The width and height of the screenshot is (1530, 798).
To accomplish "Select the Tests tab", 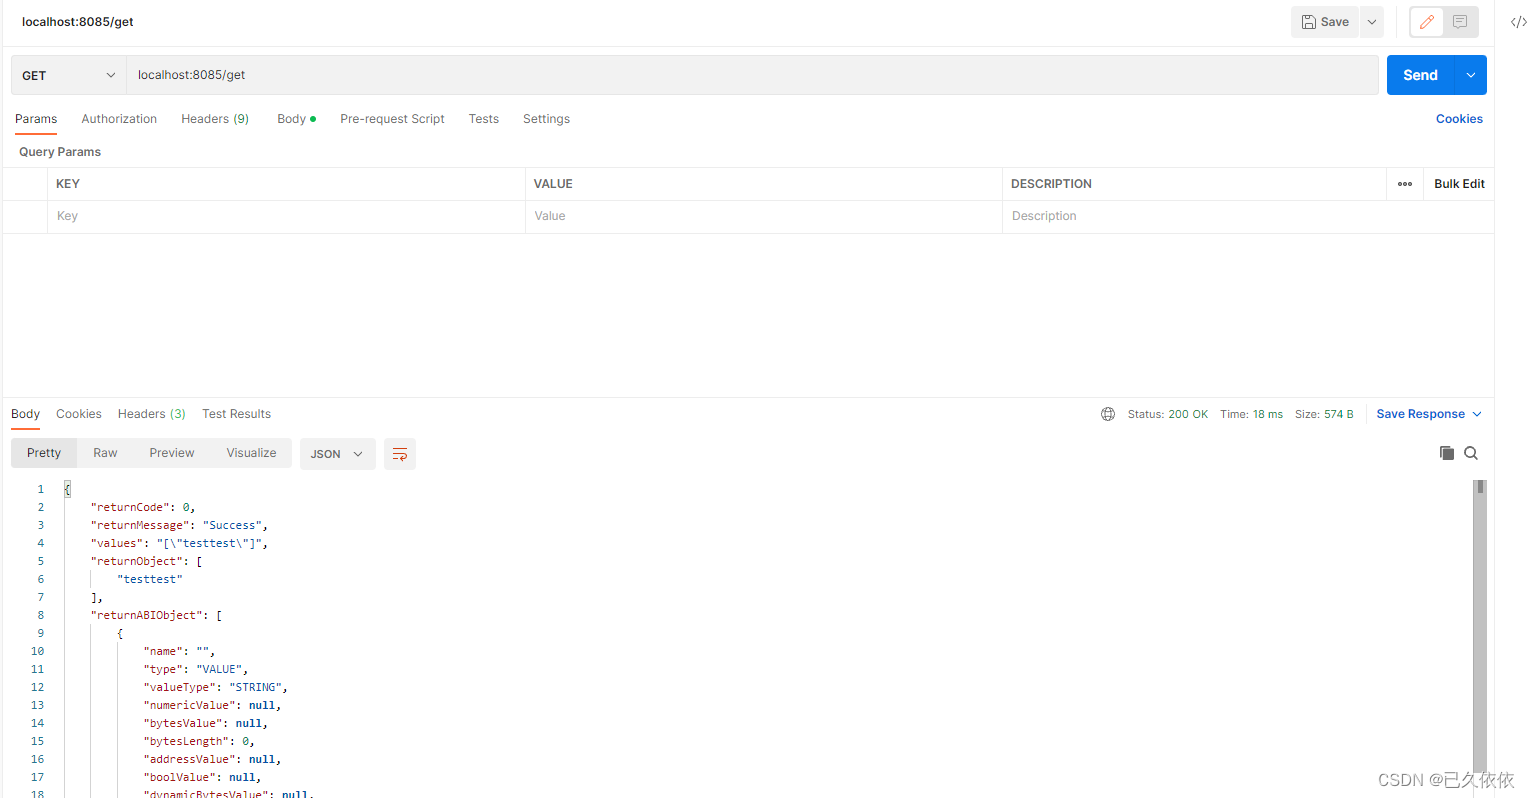I will click(484, 119).
